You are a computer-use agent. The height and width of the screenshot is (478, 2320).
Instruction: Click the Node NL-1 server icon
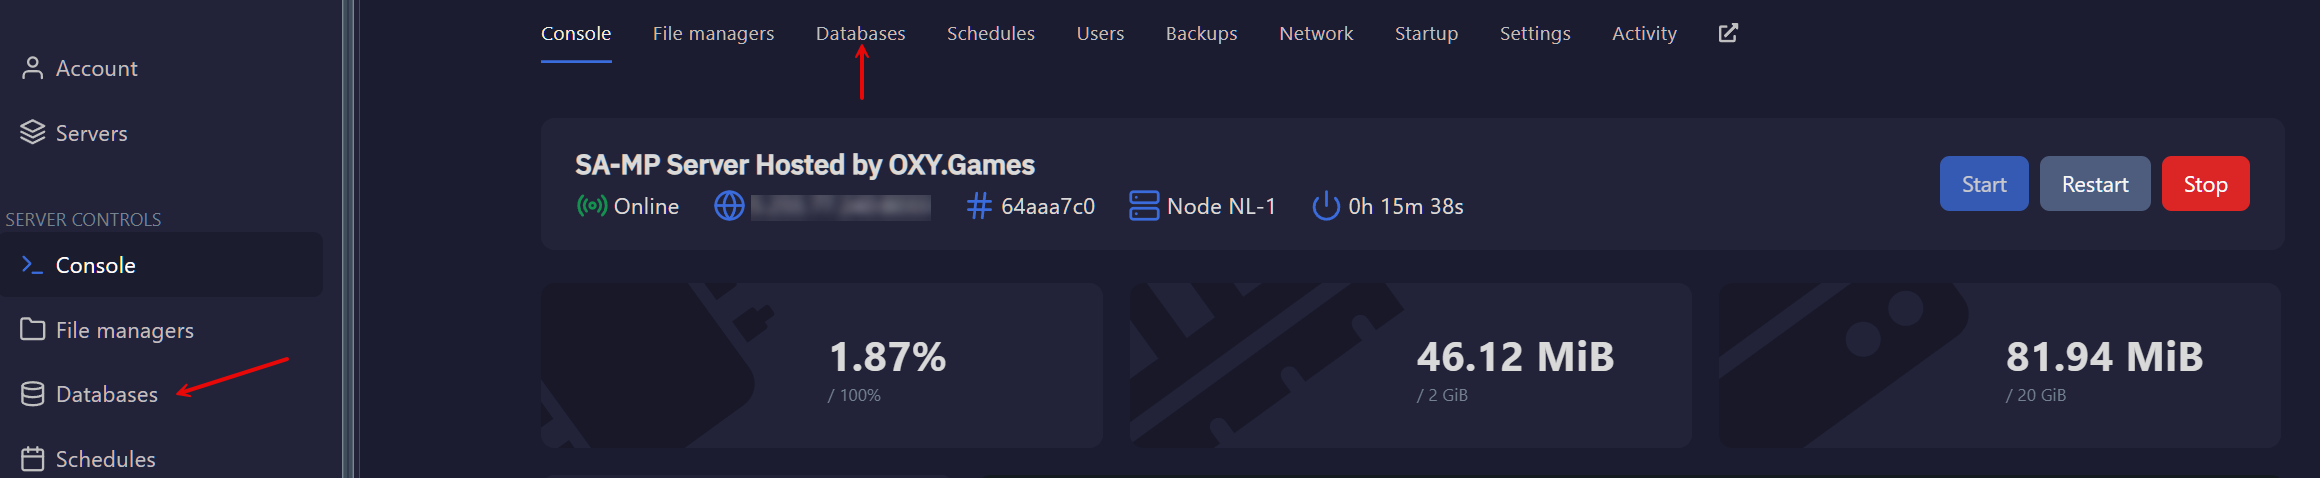pos(1144,206)
